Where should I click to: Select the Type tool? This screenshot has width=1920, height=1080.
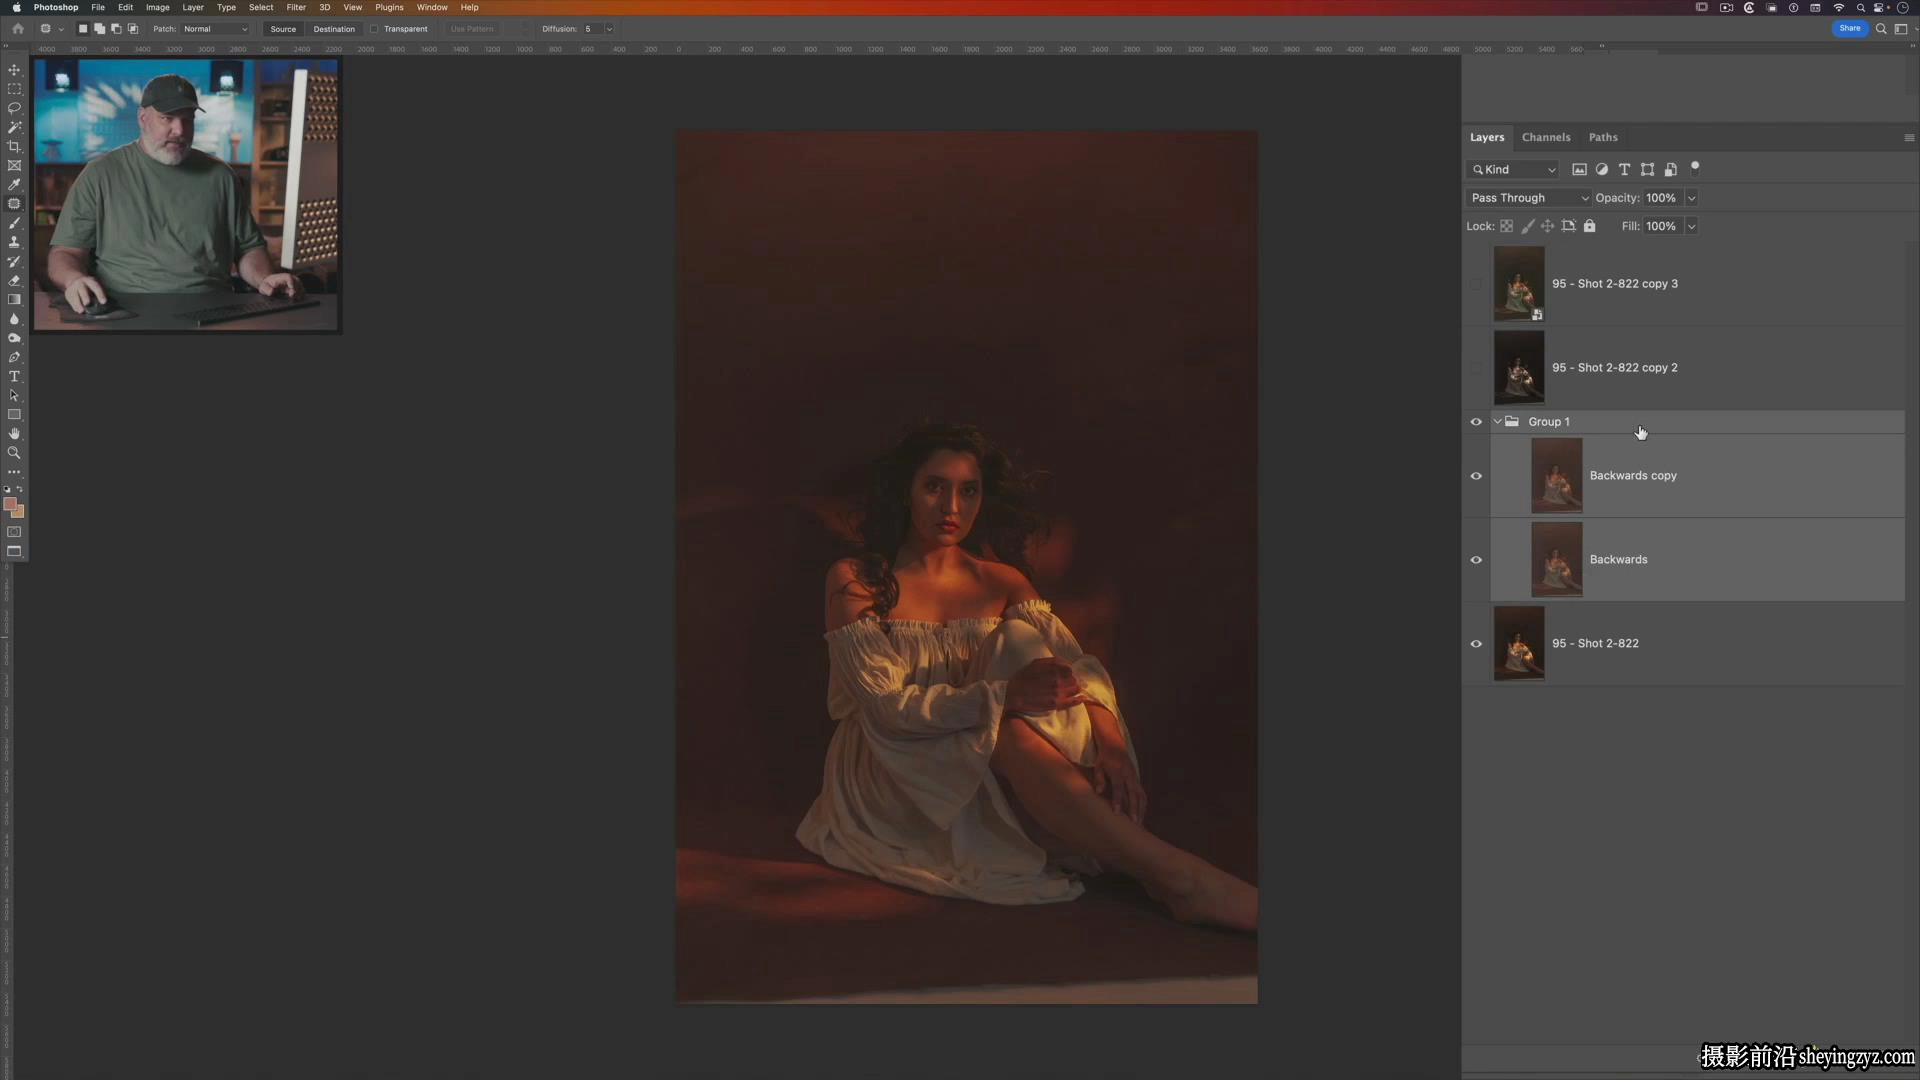pos(14,377)
